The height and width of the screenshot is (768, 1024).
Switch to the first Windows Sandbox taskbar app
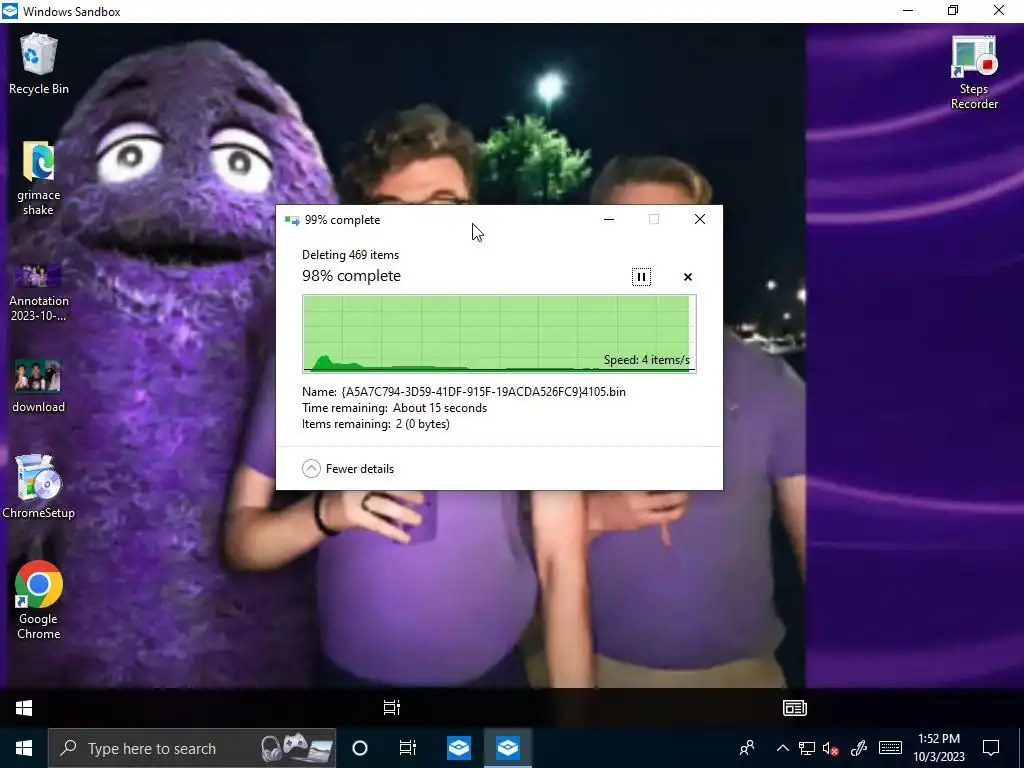[459, 748]
